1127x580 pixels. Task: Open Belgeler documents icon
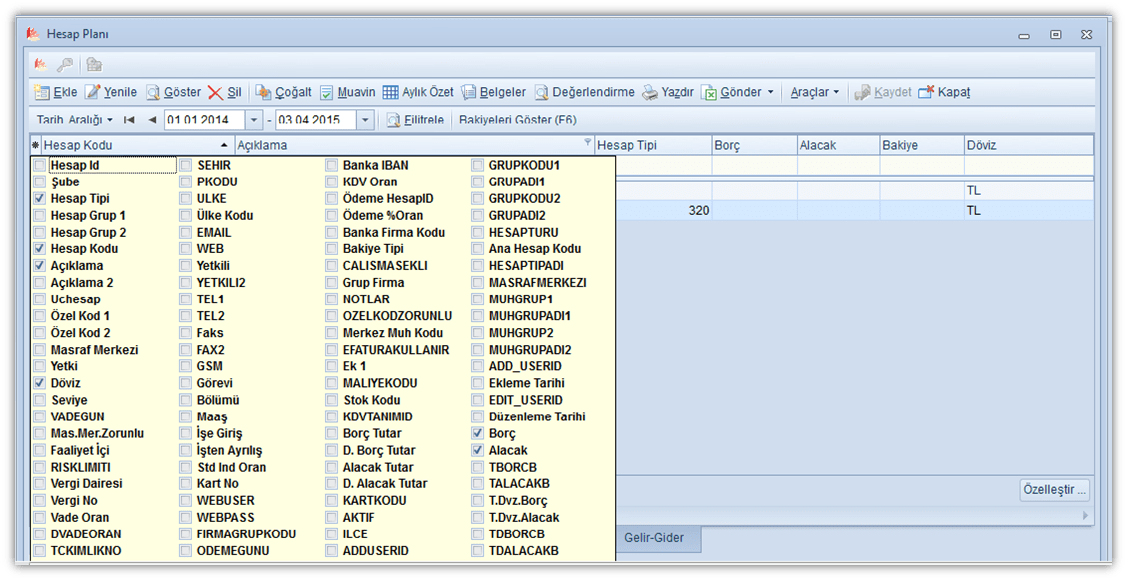(469, 92)
